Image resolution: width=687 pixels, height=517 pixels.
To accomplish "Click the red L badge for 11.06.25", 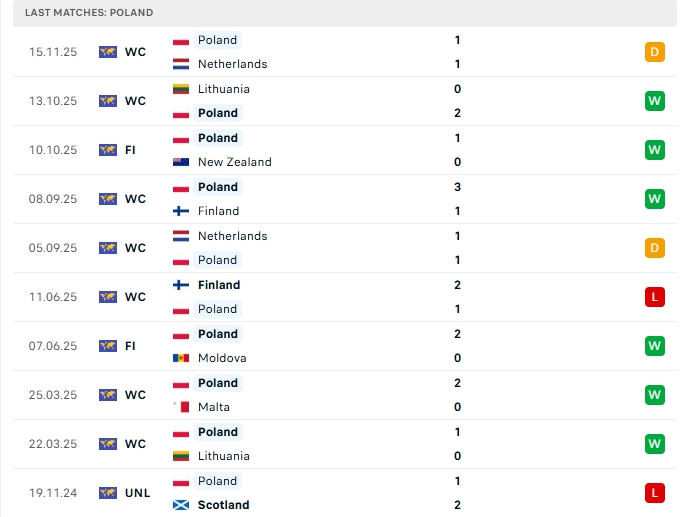I will tap(655, 297).
